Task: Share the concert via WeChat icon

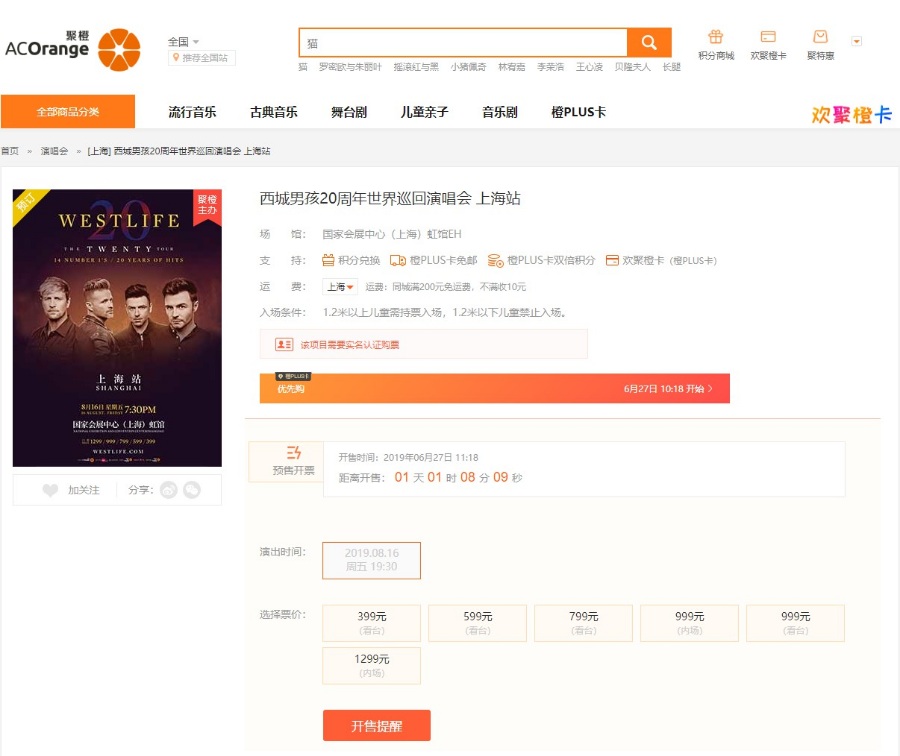Action: point(191,490)
